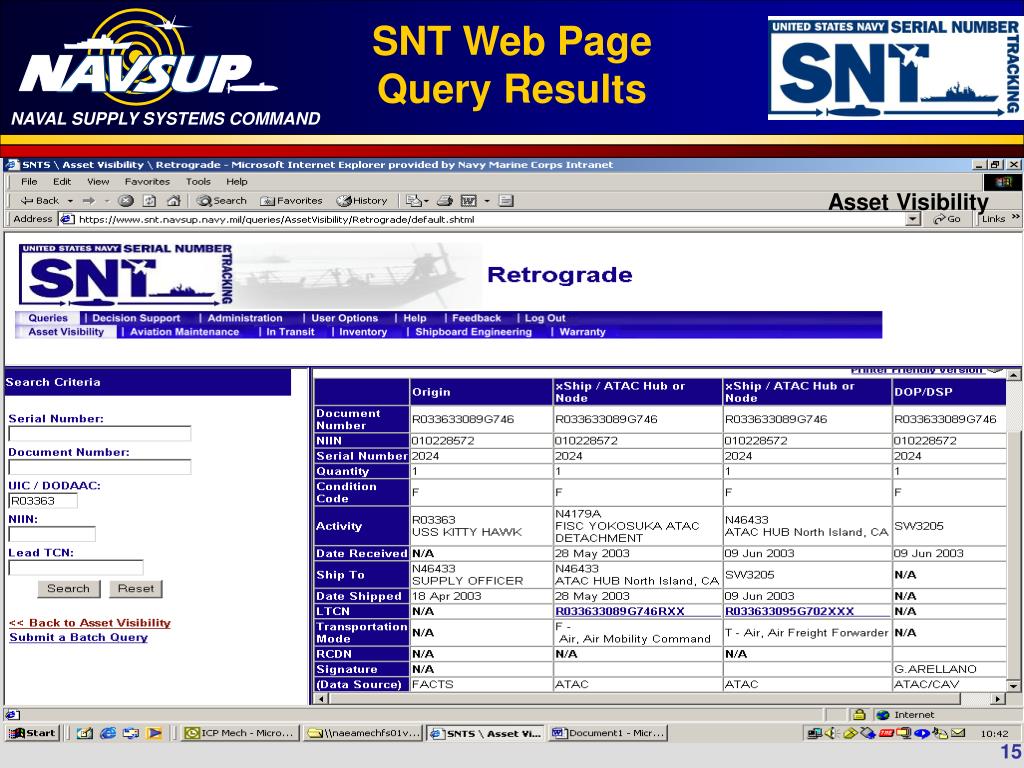Screen dimensions: 1024x768
Task: Open the Edit menu
Action: (x=62, y=182)
